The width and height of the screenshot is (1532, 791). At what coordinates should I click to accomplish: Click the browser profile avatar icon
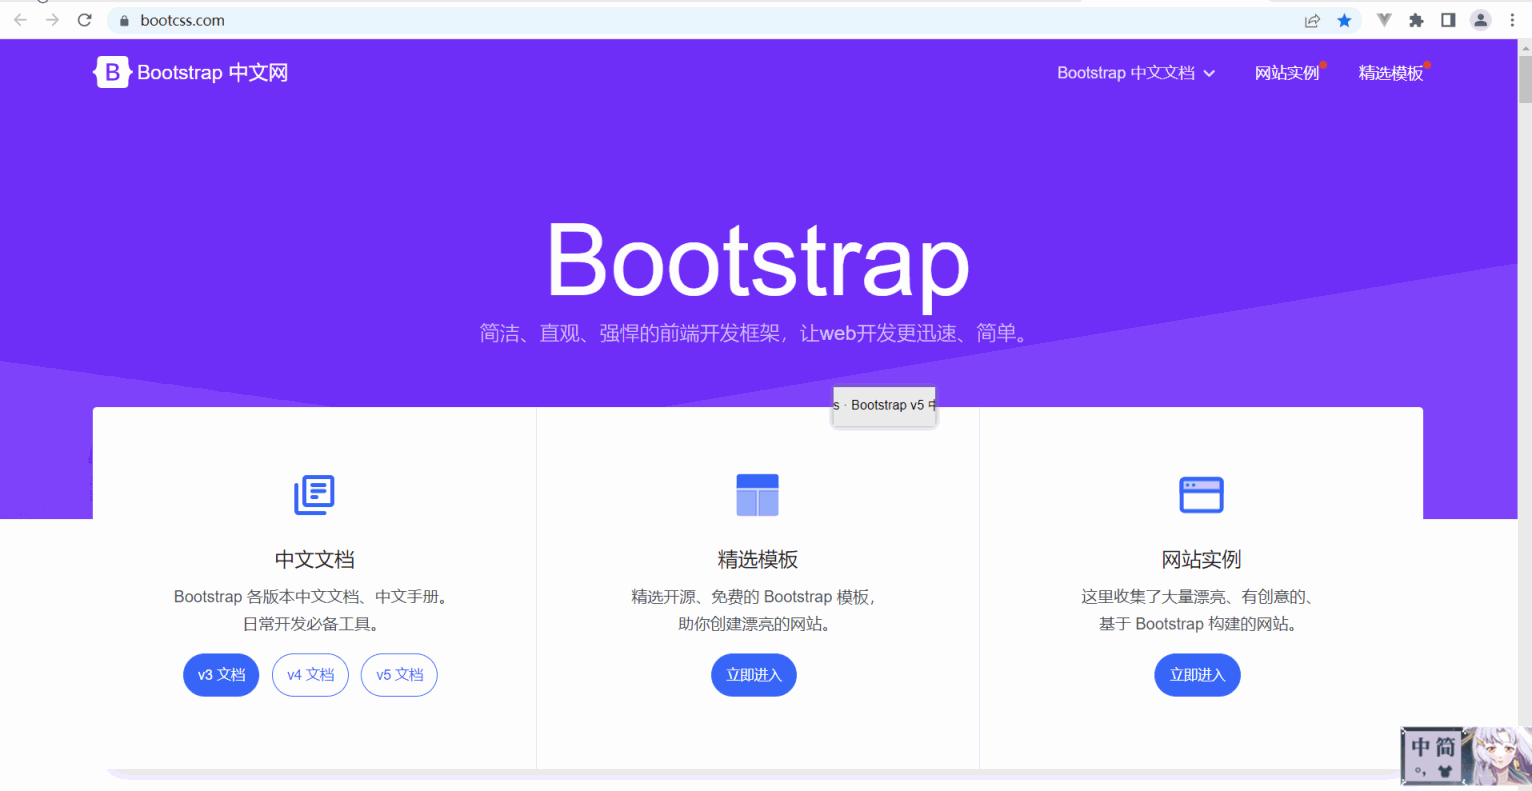pos(1480,19)
